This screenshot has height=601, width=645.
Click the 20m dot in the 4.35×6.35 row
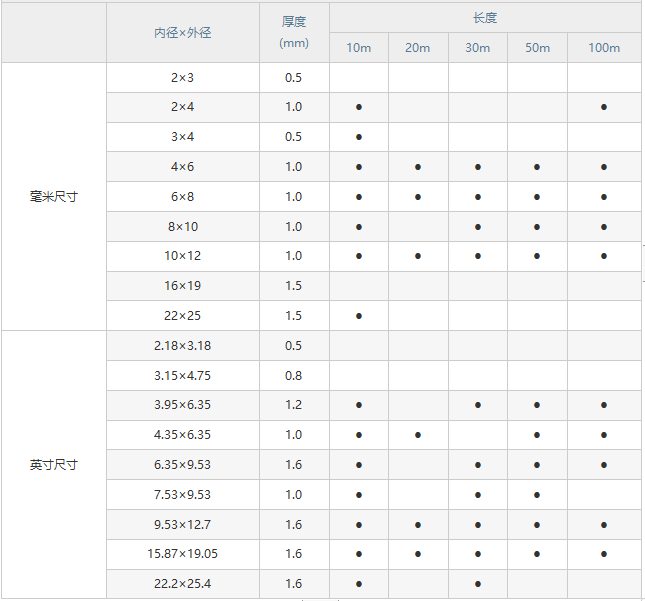click(x=418, y=435)
